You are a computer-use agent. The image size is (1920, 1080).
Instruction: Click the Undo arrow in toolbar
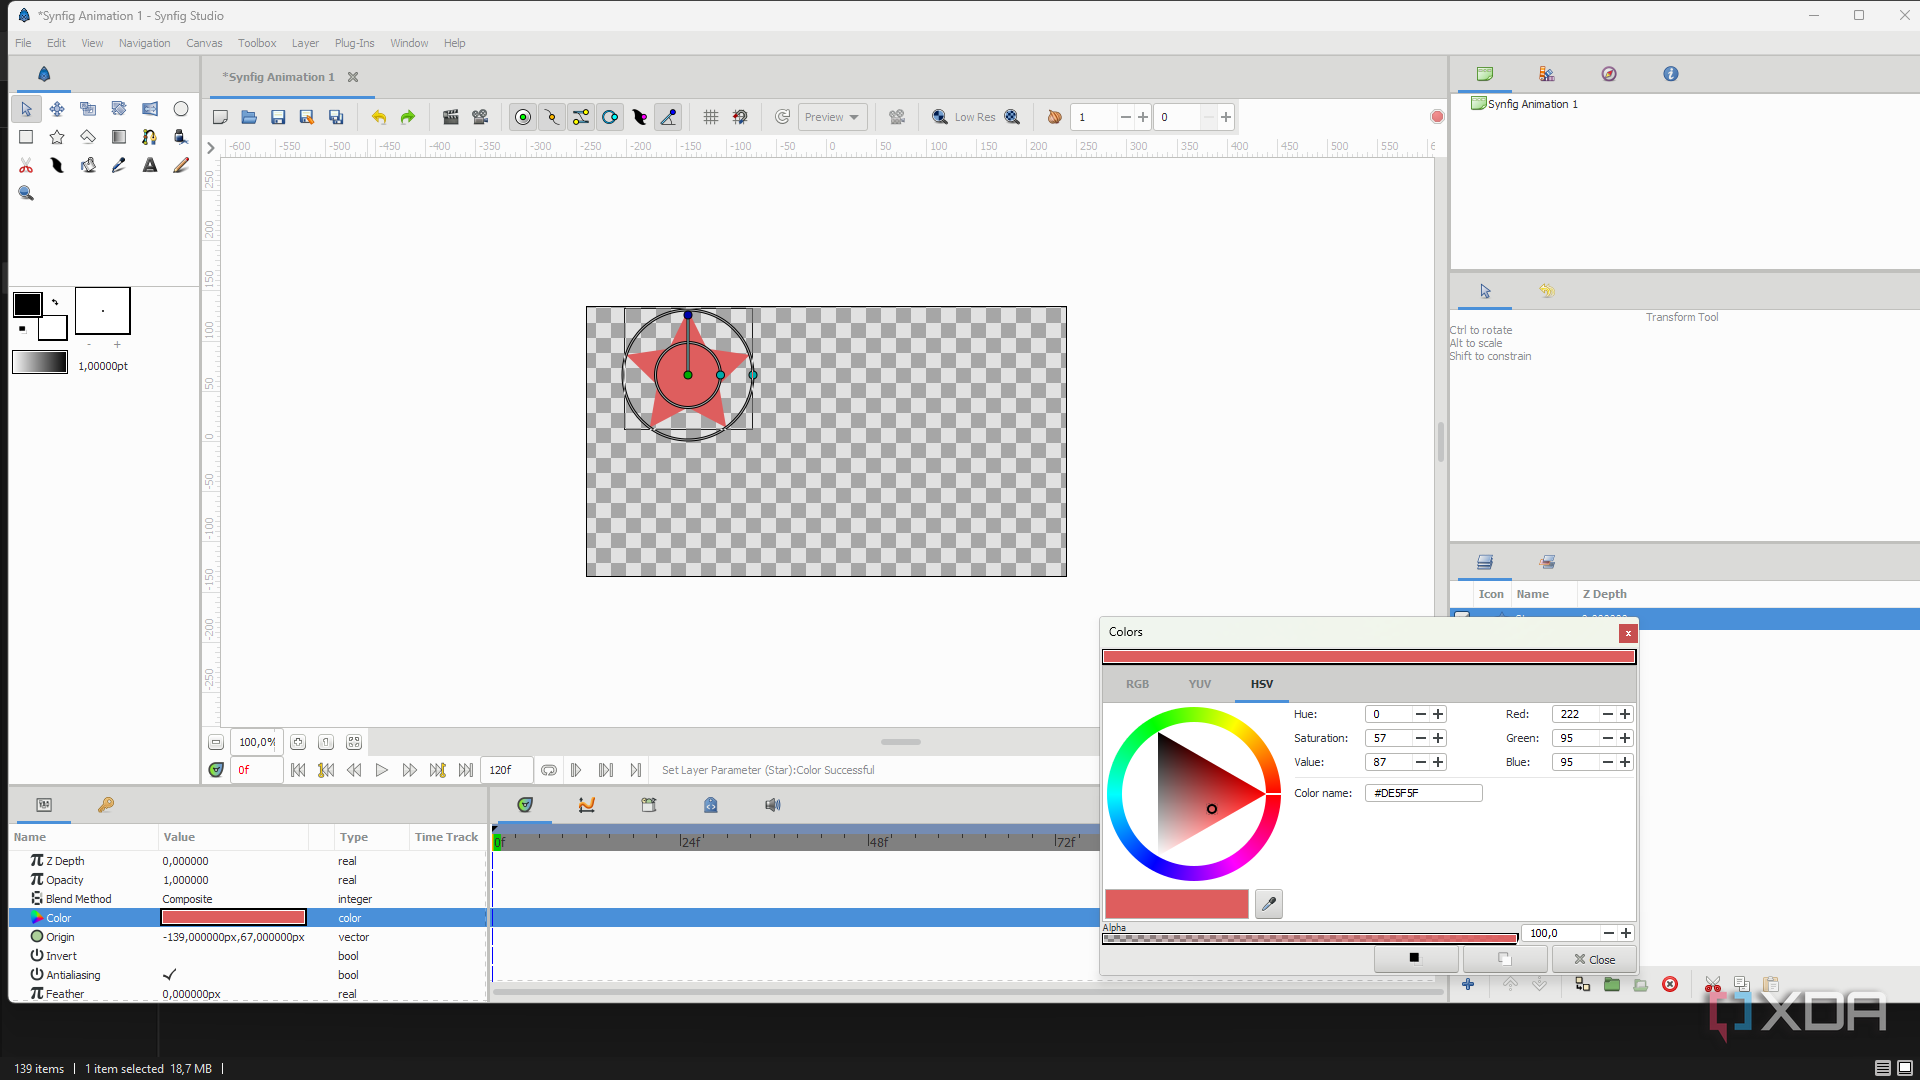[379, 117]
